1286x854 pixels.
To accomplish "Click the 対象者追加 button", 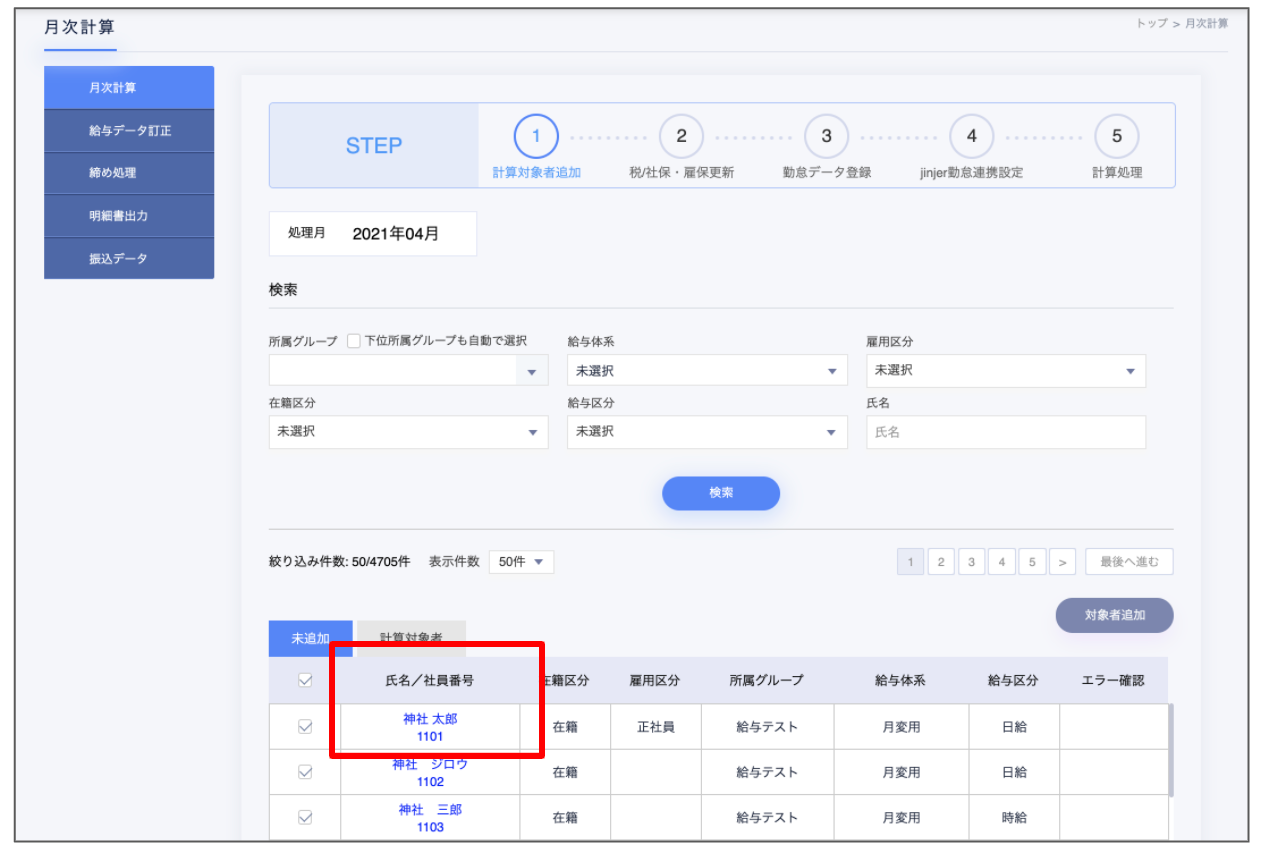I will click(1114, 615).
